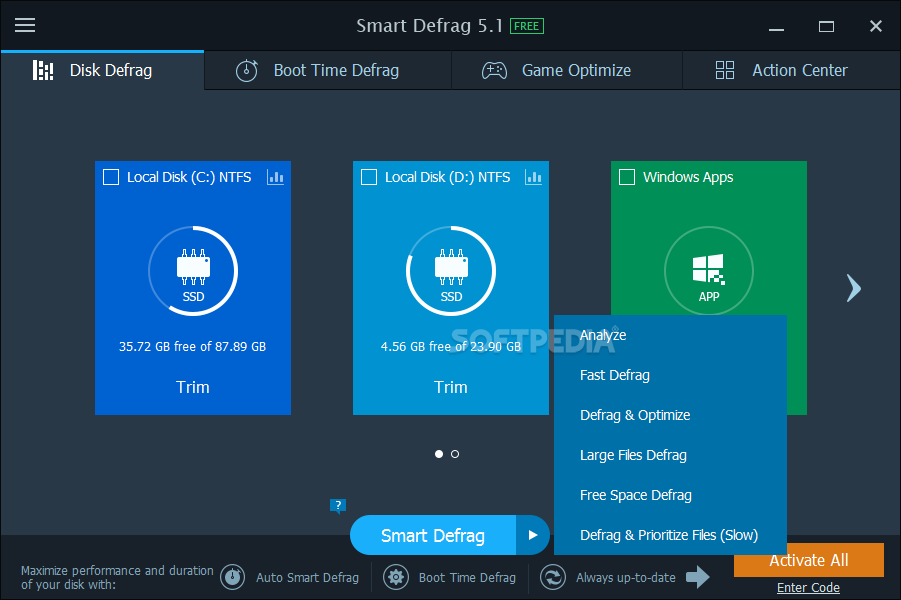901x600 pixels.
Task: Click the Local Disk (C:) NTFS title
Action: 189,177
